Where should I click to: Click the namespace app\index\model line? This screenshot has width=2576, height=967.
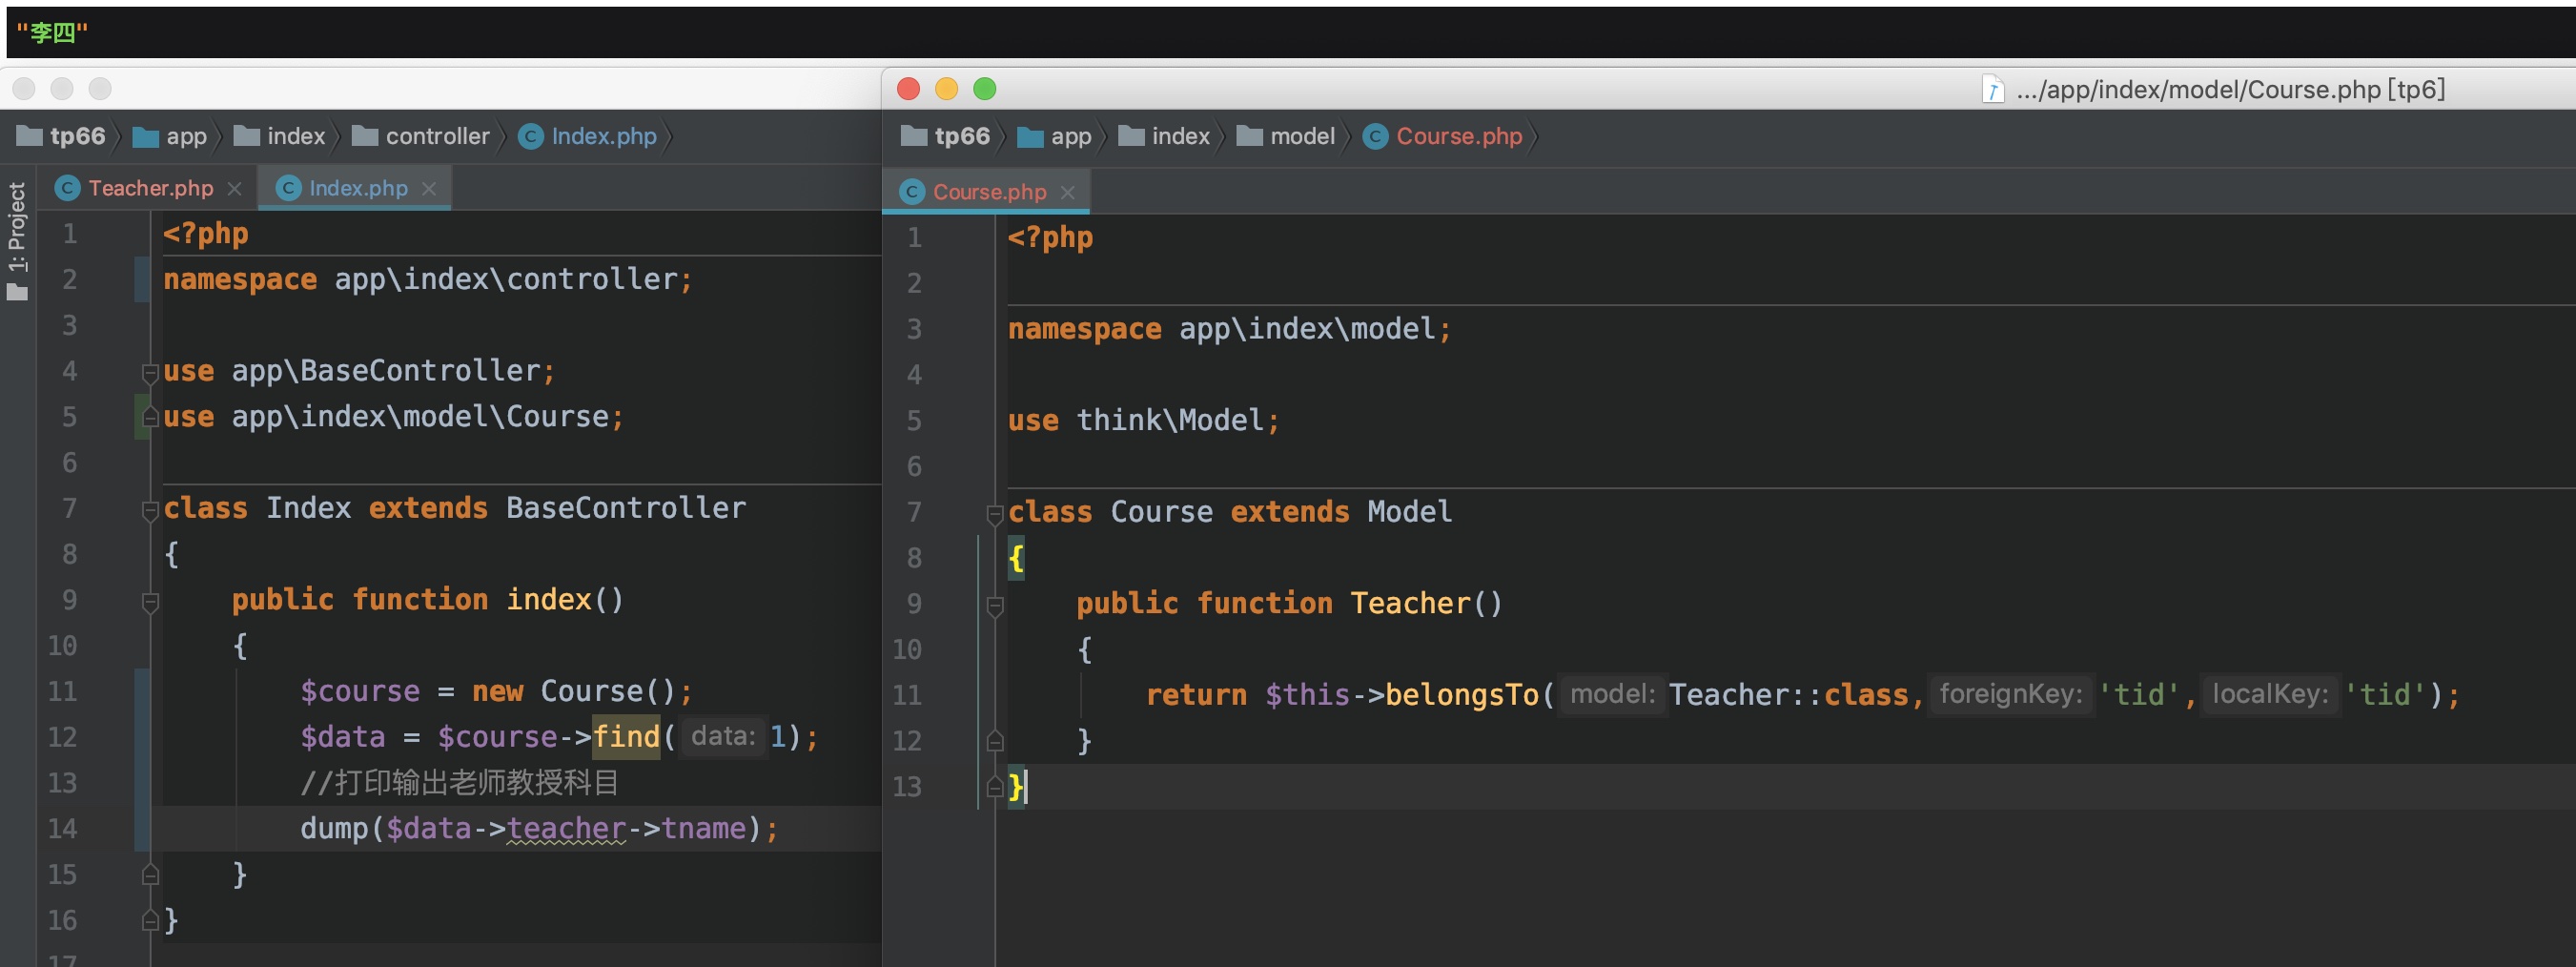click(1229, 329)
